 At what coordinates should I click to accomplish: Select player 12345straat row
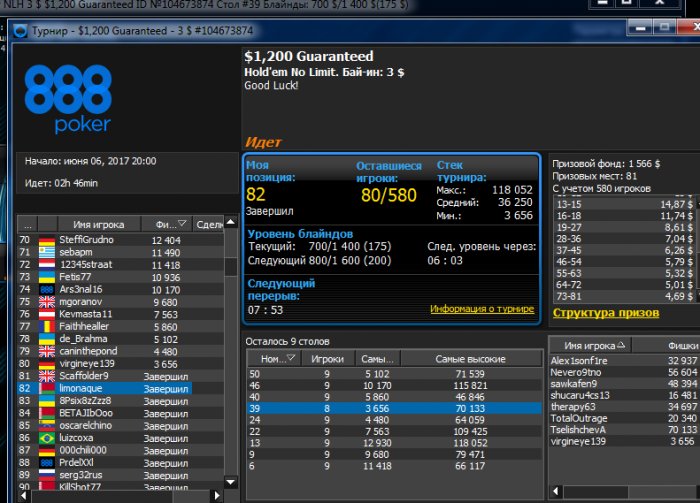click(120, 265)
